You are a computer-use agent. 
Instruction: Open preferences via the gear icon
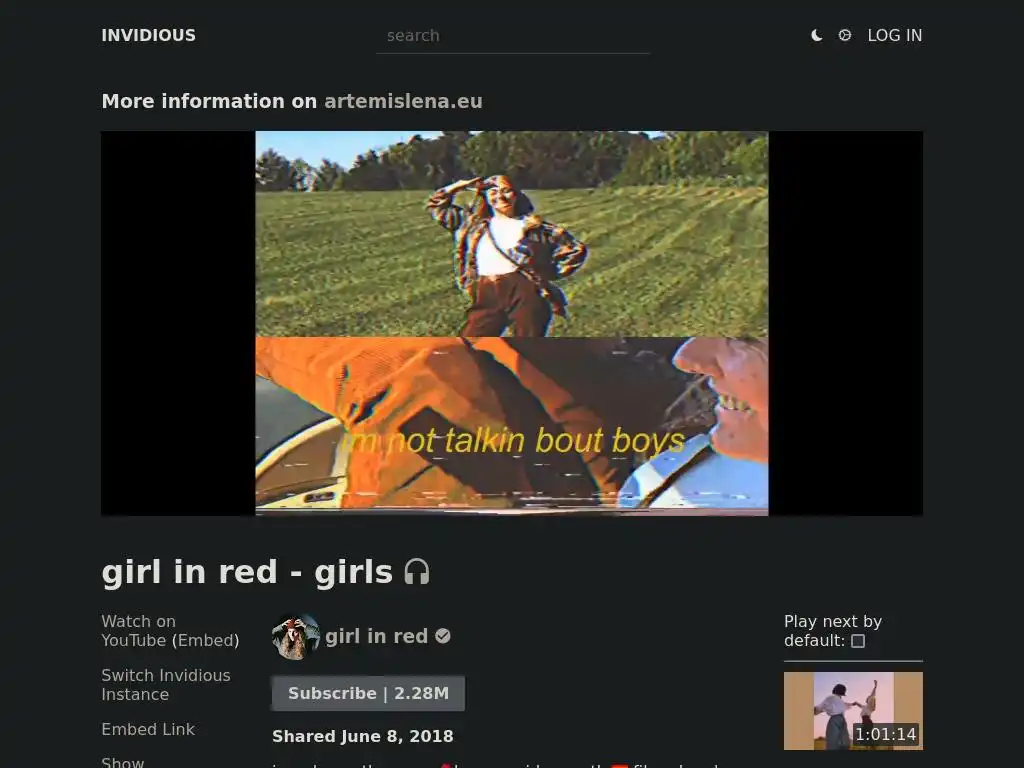click(x=844, y=35)
